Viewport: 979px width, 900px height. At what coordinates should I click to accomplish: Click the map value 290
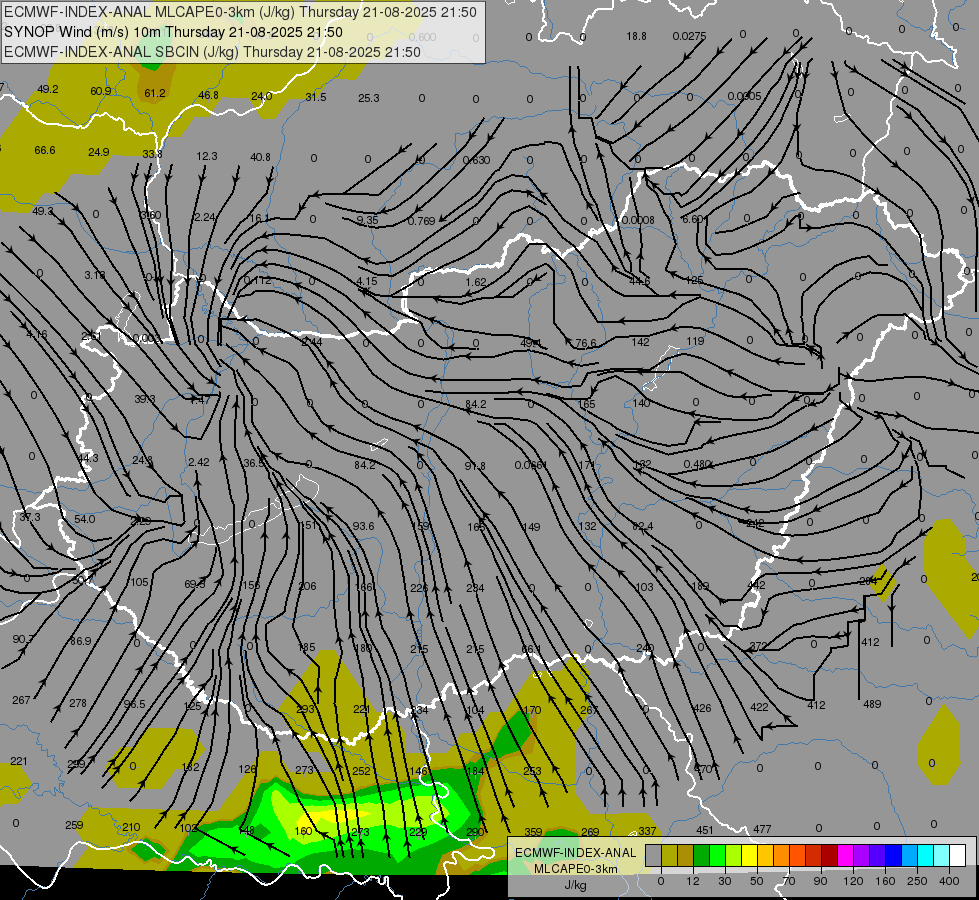[x=475, y=832]
